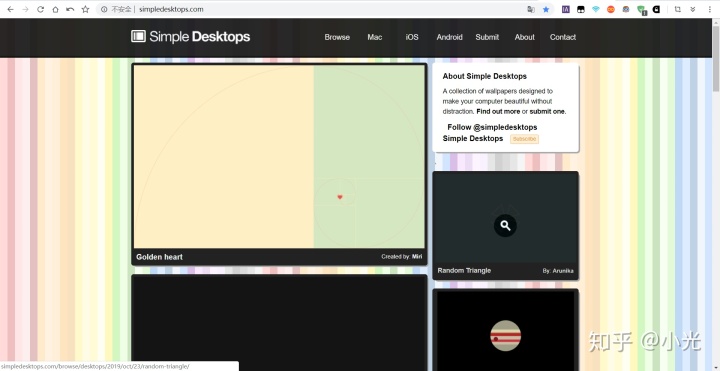Click the About Simple Desktops heading
Viewport: 720px width, 371px height.
(x=484, y=76)
